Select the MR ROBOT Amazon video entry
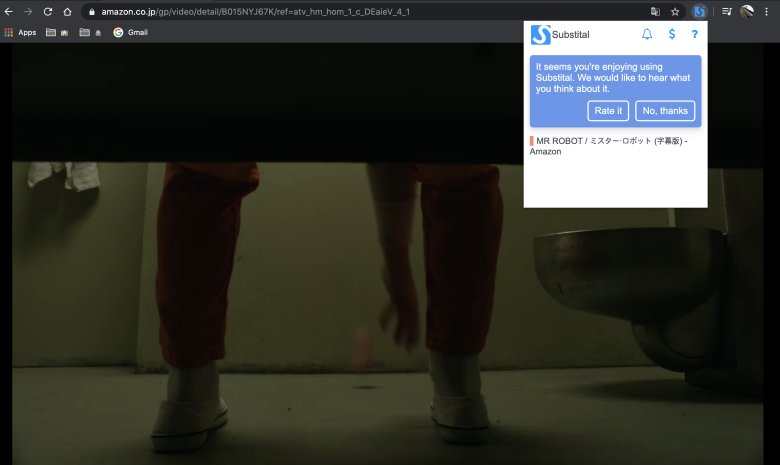Image resolution: width=780 pixels, height=465 pixels. click(x=609, y=146)
